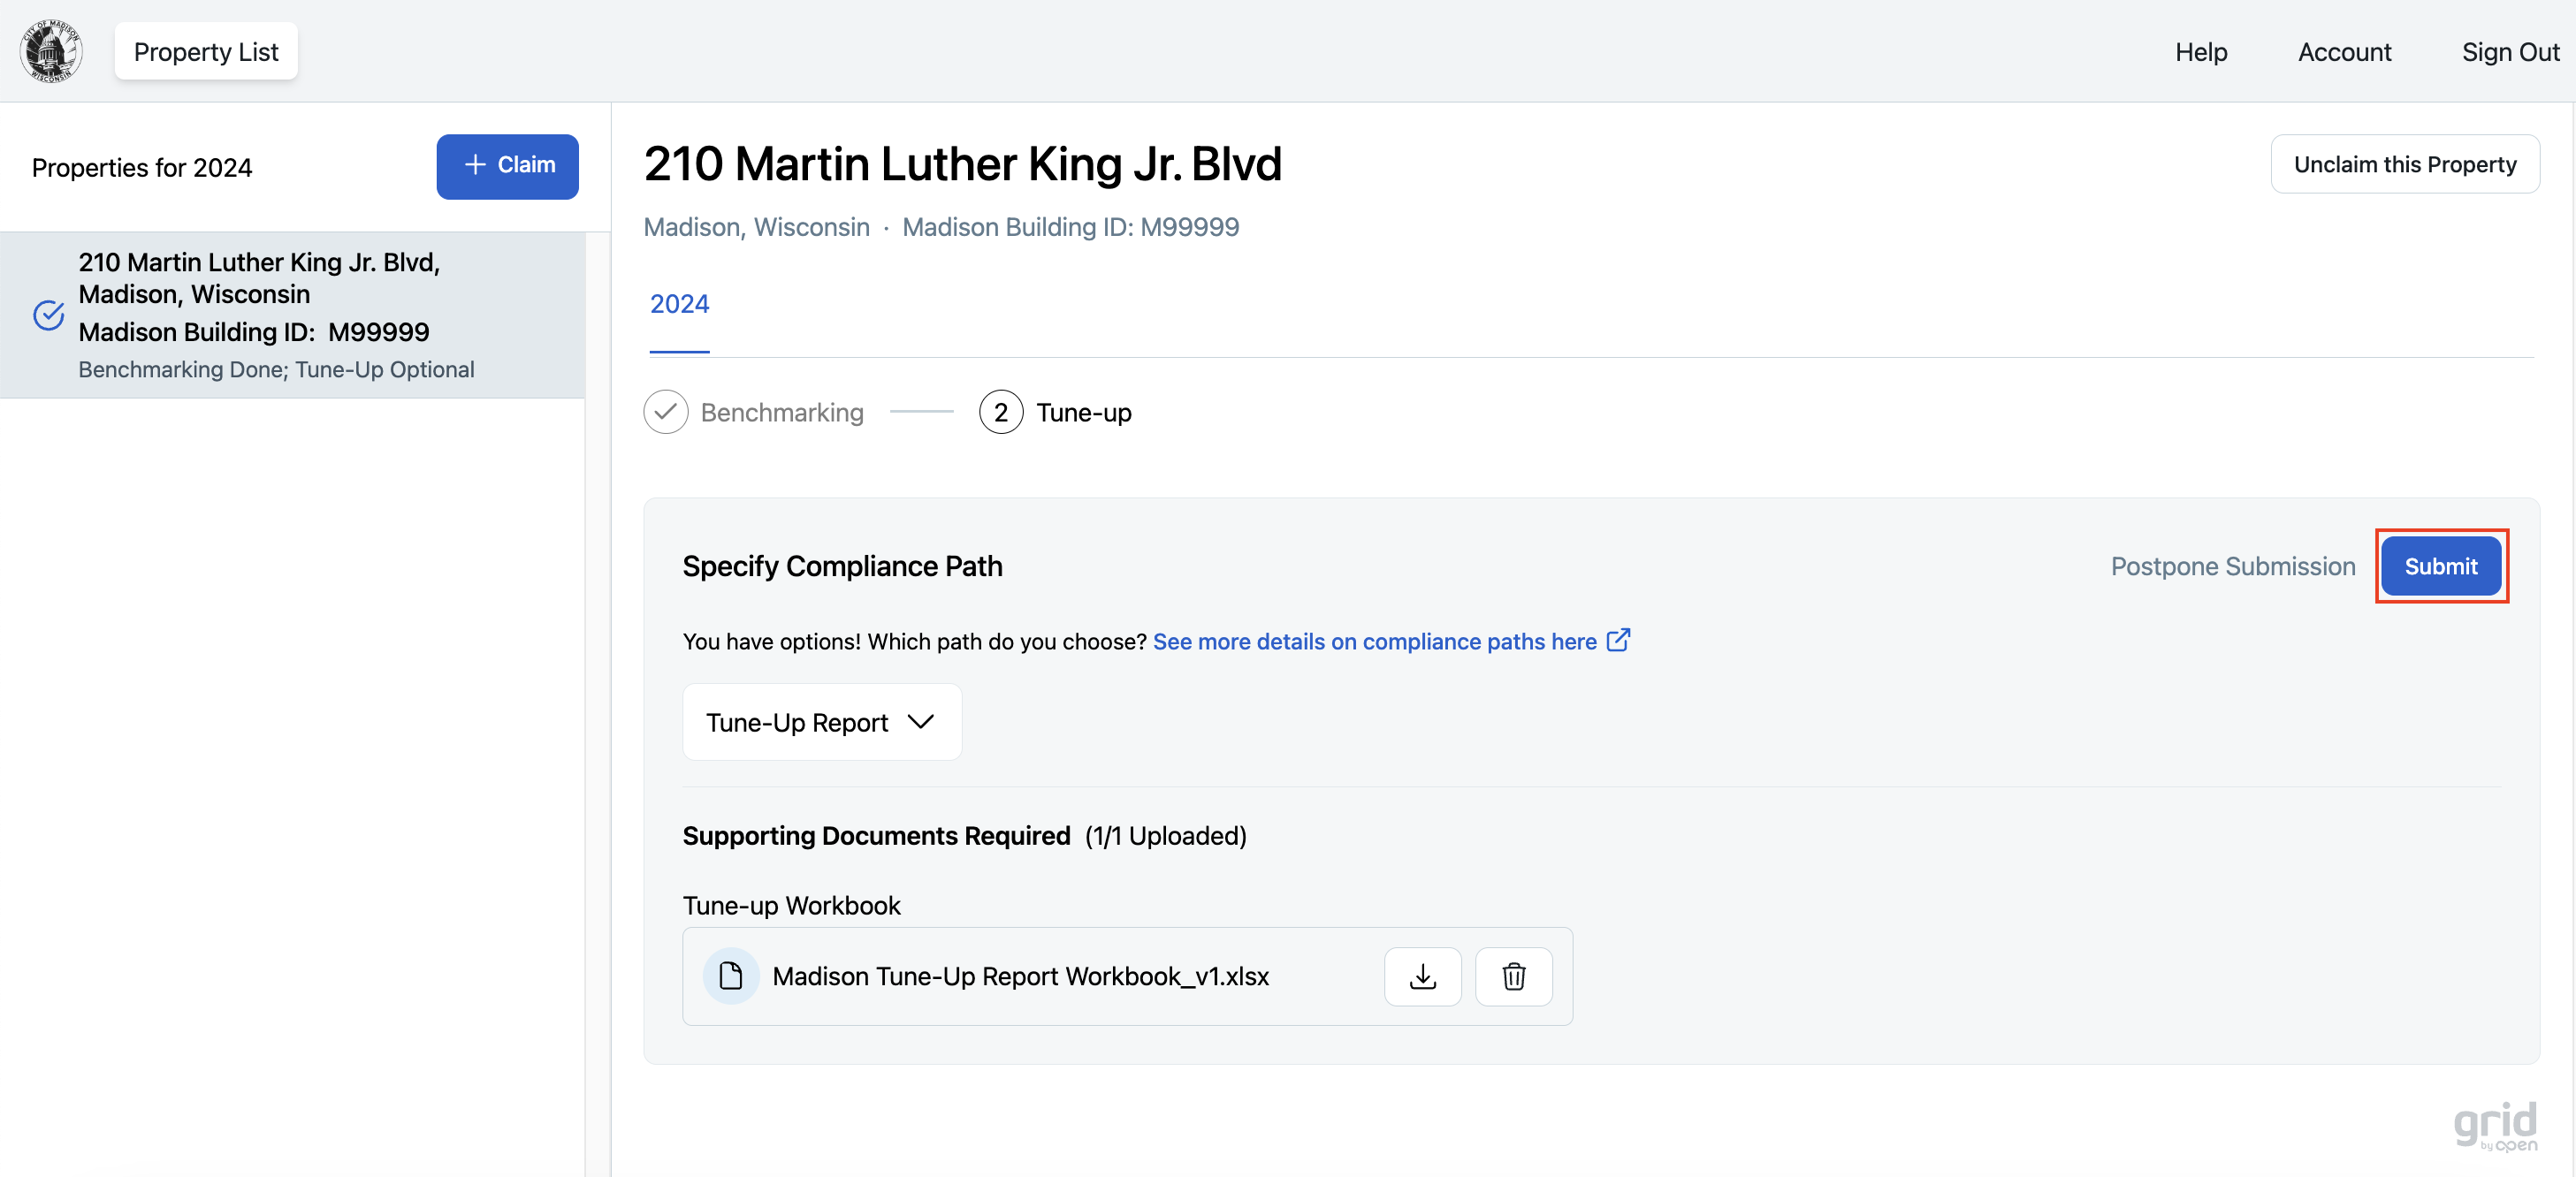
Task: Select the Tune-up step number 2 circle
Action: tap(1000, 412)
